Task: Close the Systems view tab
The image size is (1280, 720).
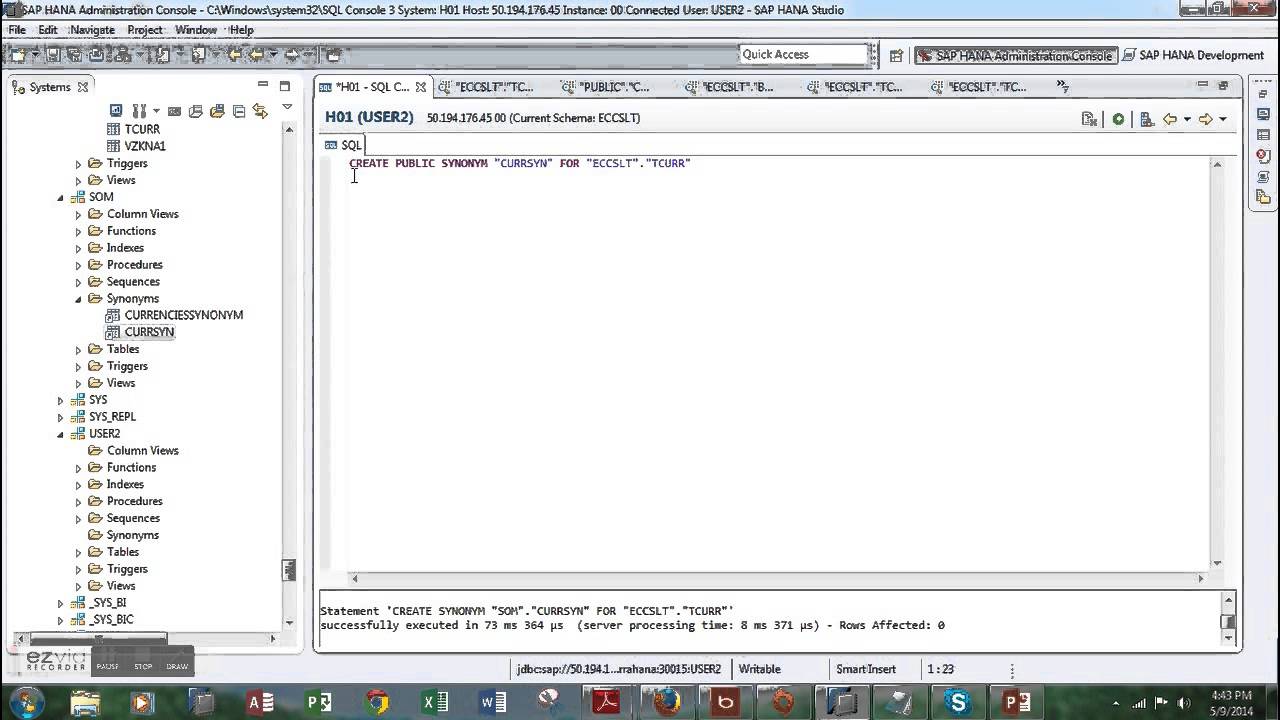Action: 83,87
